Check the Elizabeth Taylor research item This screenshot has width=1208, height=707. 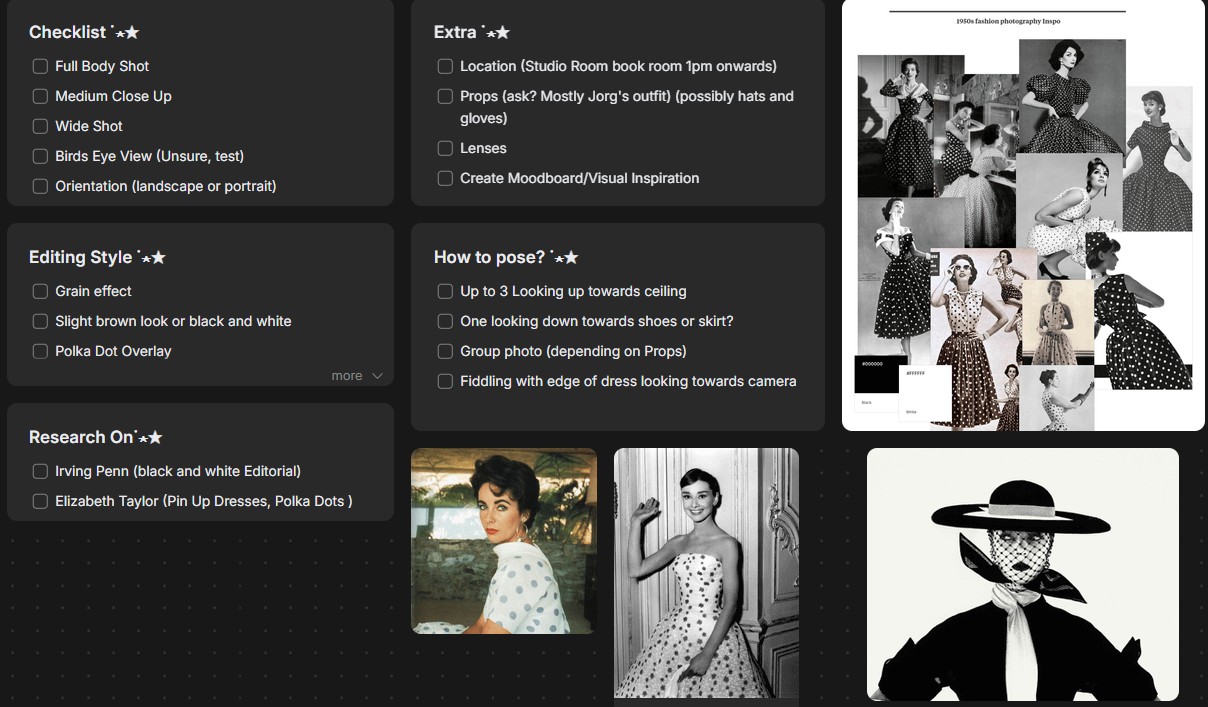click(x=40, y=501)
